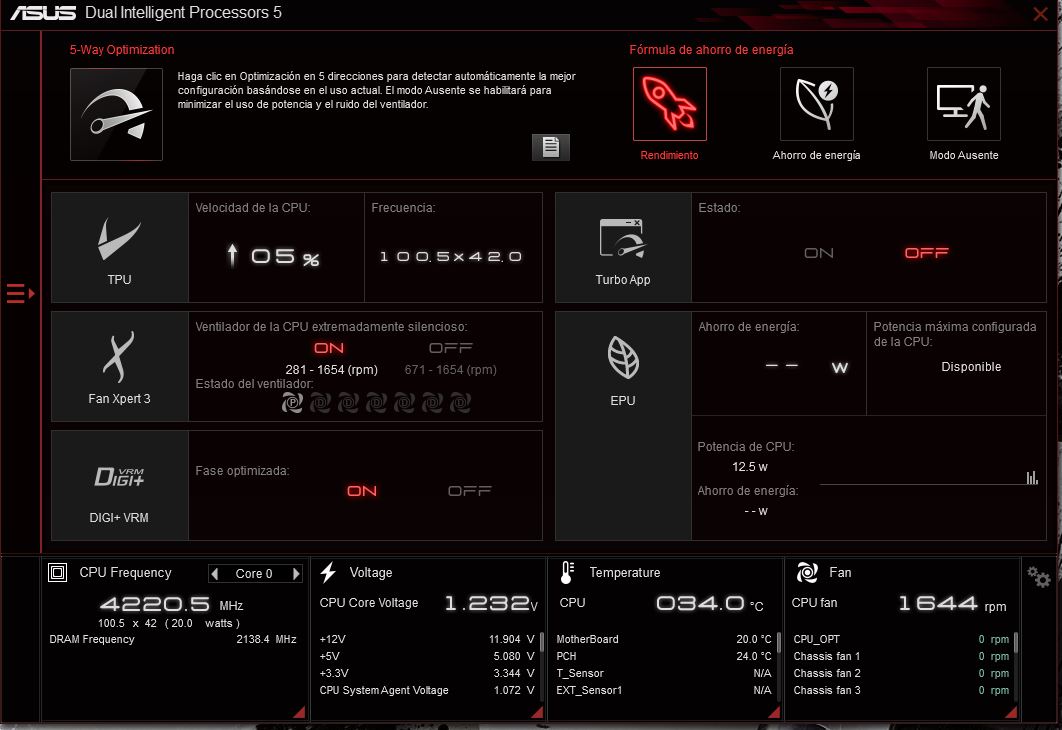
Task: Select the Rendimiento rocket mode
Action: (669, 104)
